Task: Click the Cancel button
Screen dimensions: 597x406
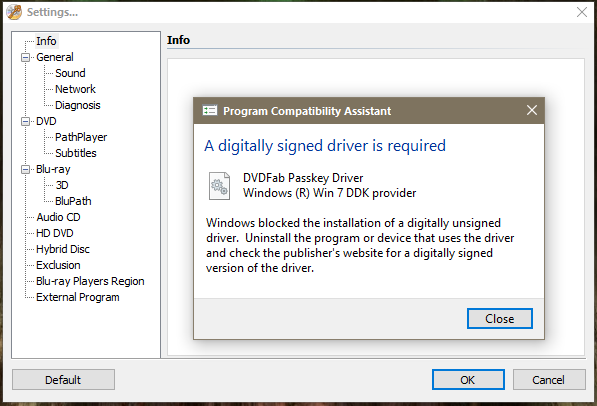Action: 549,380
